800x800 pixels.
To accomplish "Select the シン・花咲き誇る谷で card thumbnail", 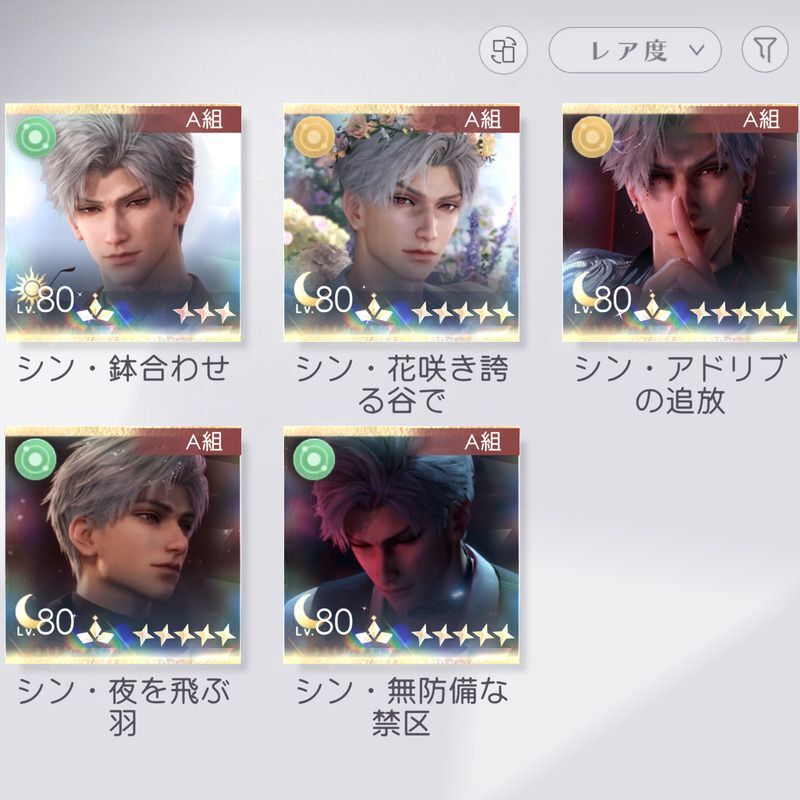I will (402, 223).
